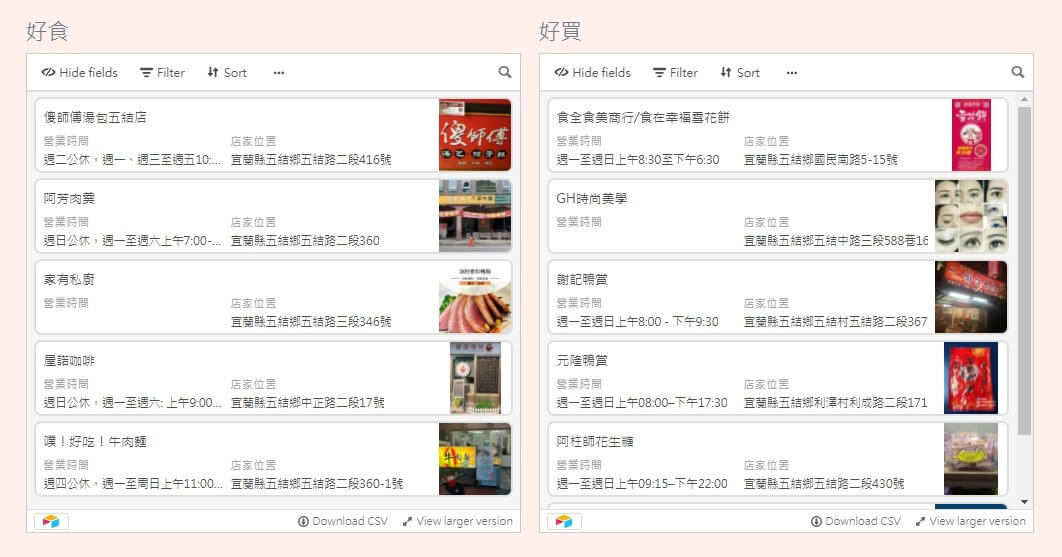1062x557 pixels.
Task: Click hours 週一至週日上午08:00–下午17:30
Action: click(642, 403)
